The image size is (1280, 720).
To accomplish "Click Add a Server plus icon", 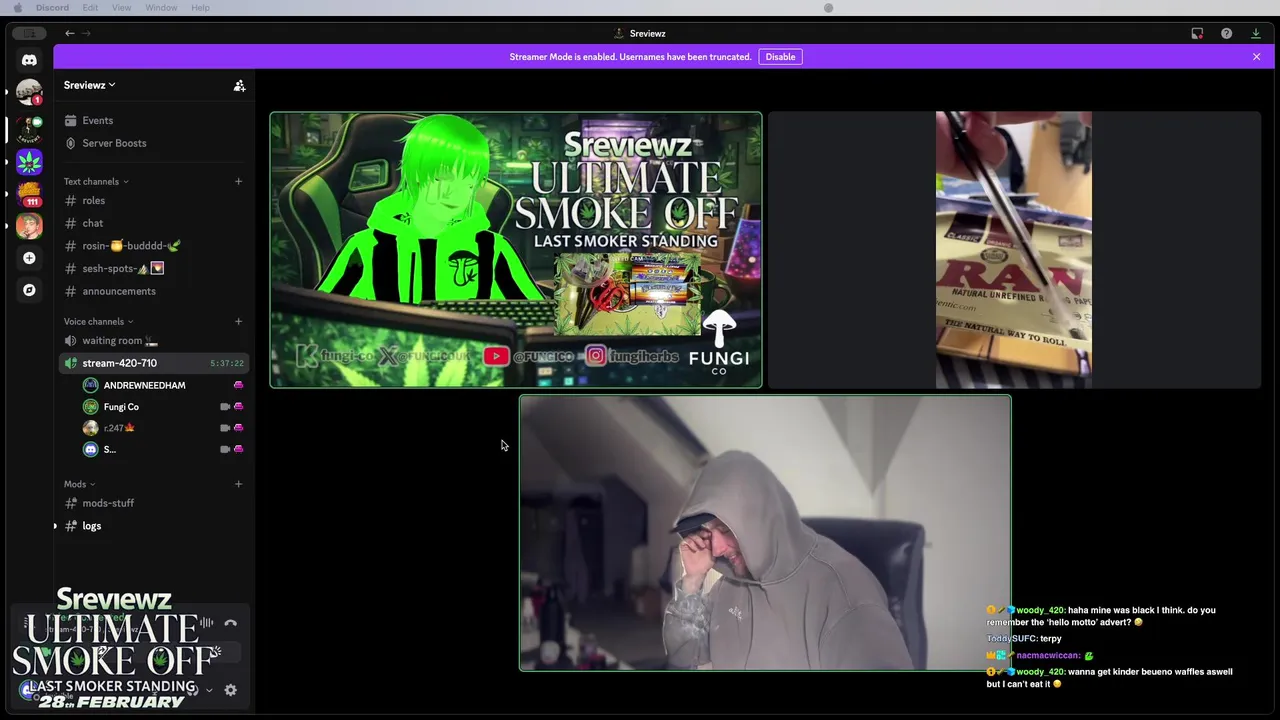I will point(29,258).
